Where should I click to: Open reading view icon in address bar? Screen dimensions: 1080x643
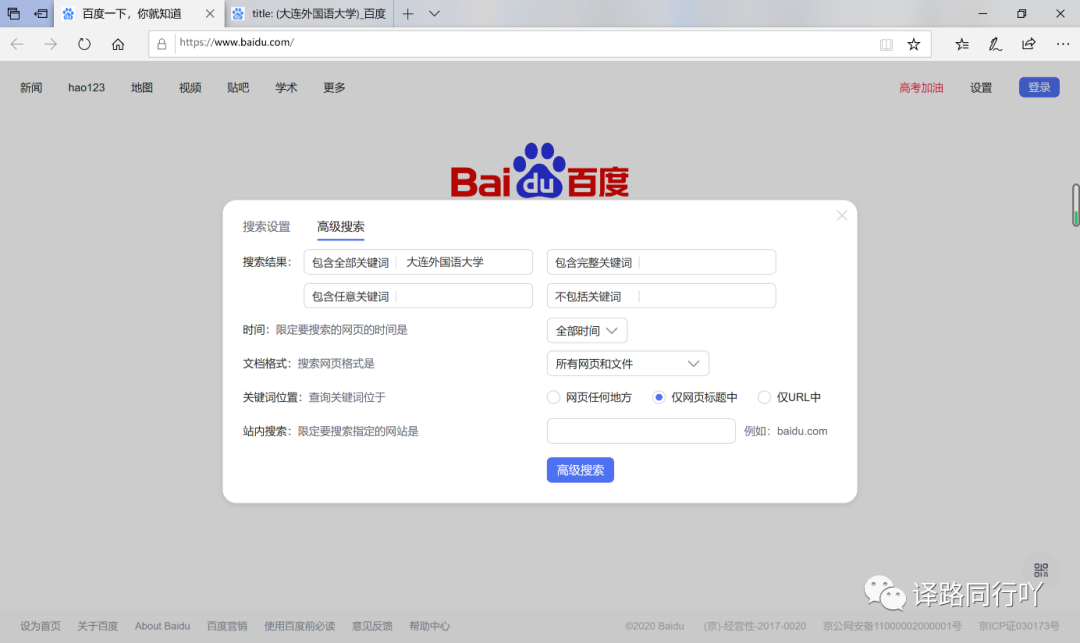tap(886, 45)
